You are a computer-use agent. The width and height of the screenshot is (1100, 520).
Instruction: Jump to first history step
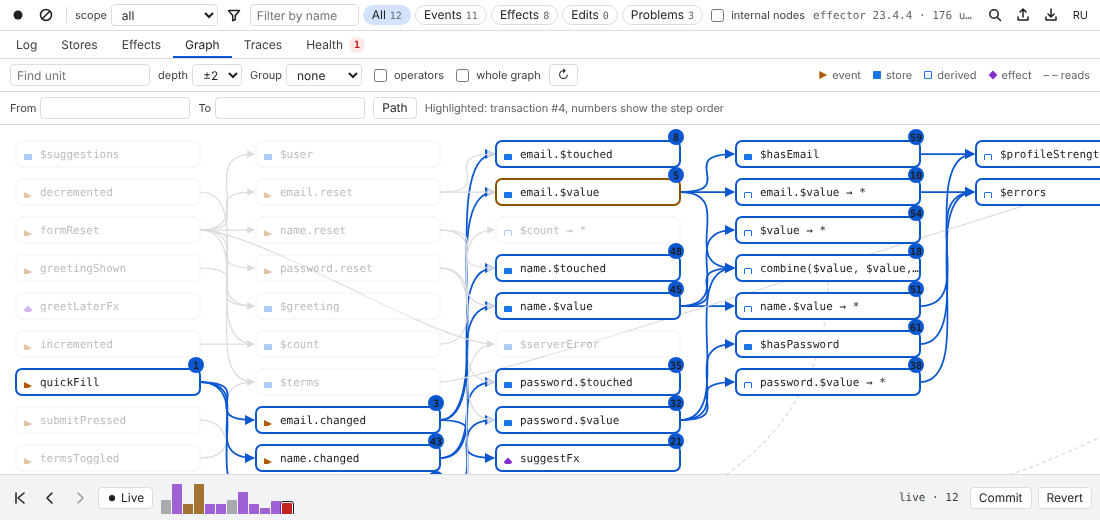point(20,498)
